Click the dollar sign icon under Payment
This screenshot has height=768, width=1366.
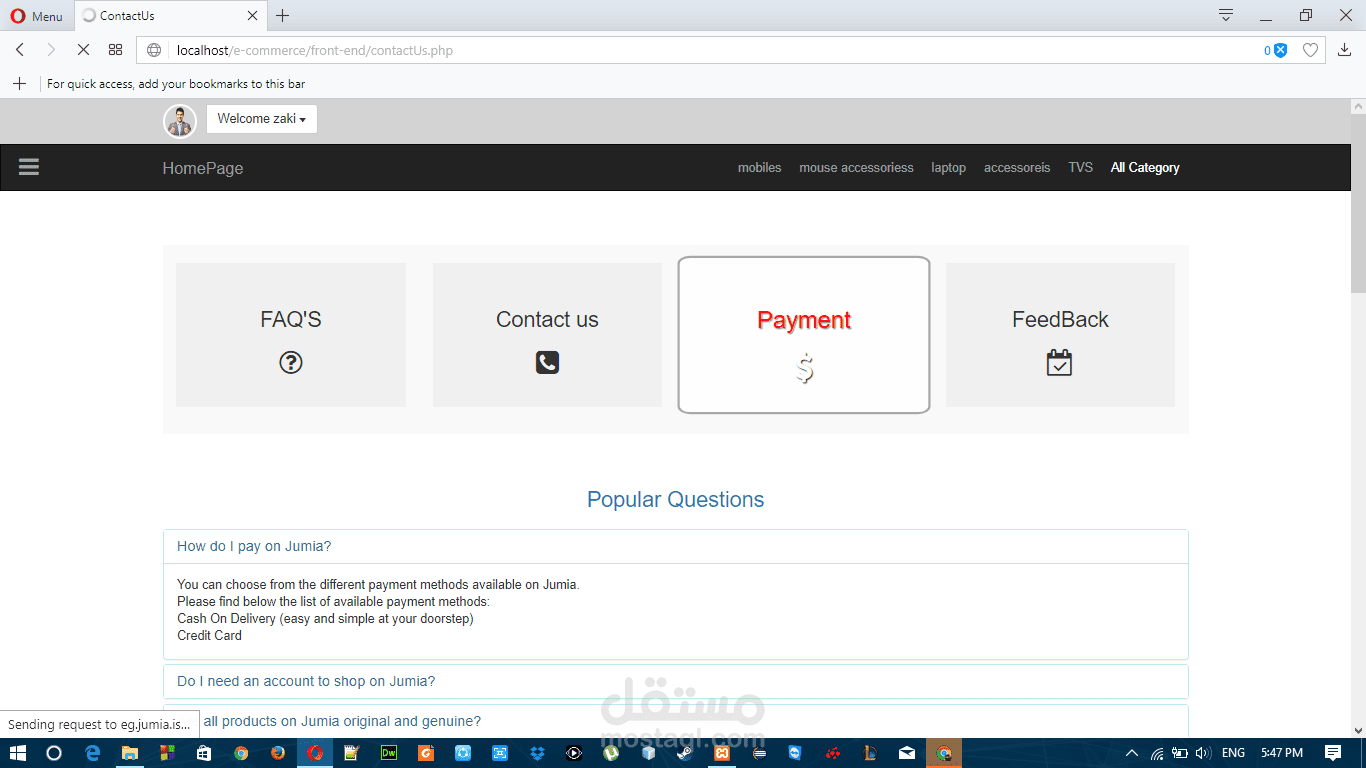[x=805, y=370]
